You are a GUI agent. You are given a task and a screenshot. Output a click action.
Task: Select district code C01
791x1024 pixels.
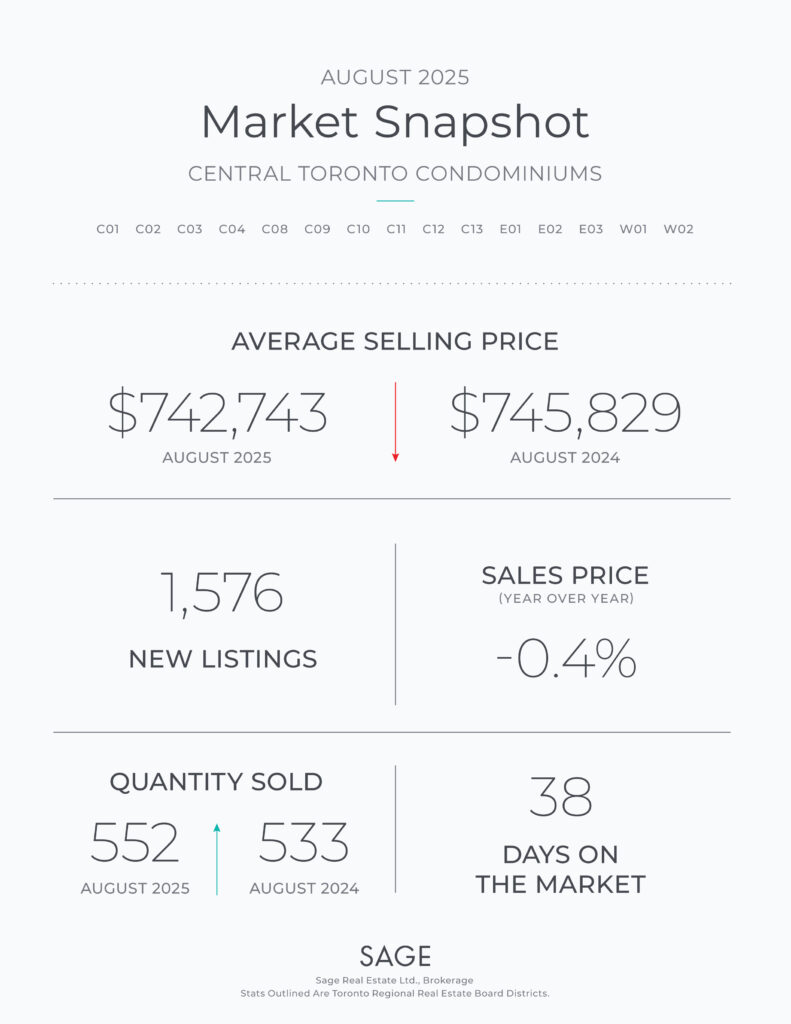coord(108,229)
